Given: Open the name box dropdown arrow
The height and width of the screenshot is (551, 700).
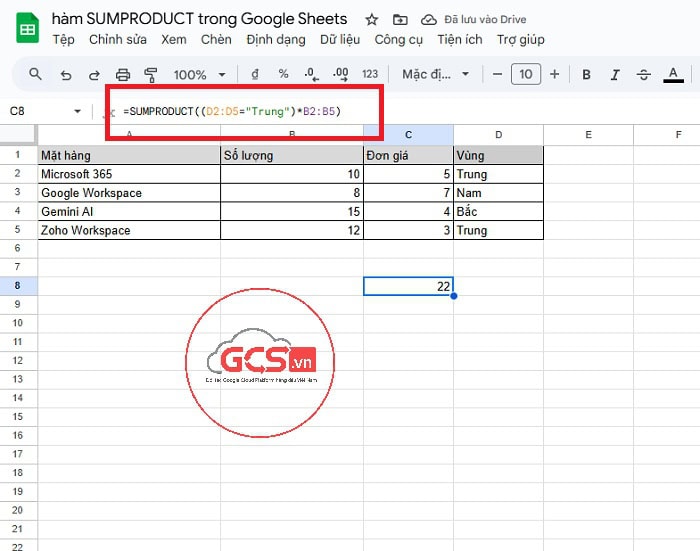Looking at the screenshot, I should click(x=78, y=111).
